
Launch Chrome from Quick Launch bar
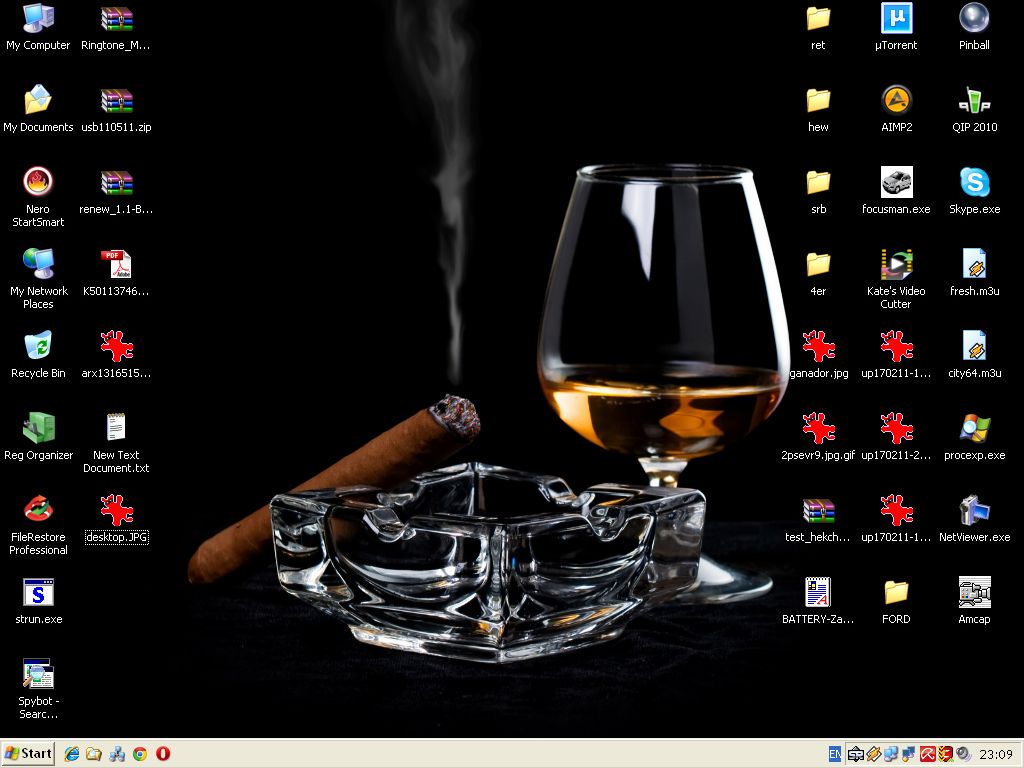tap(140, 754)
